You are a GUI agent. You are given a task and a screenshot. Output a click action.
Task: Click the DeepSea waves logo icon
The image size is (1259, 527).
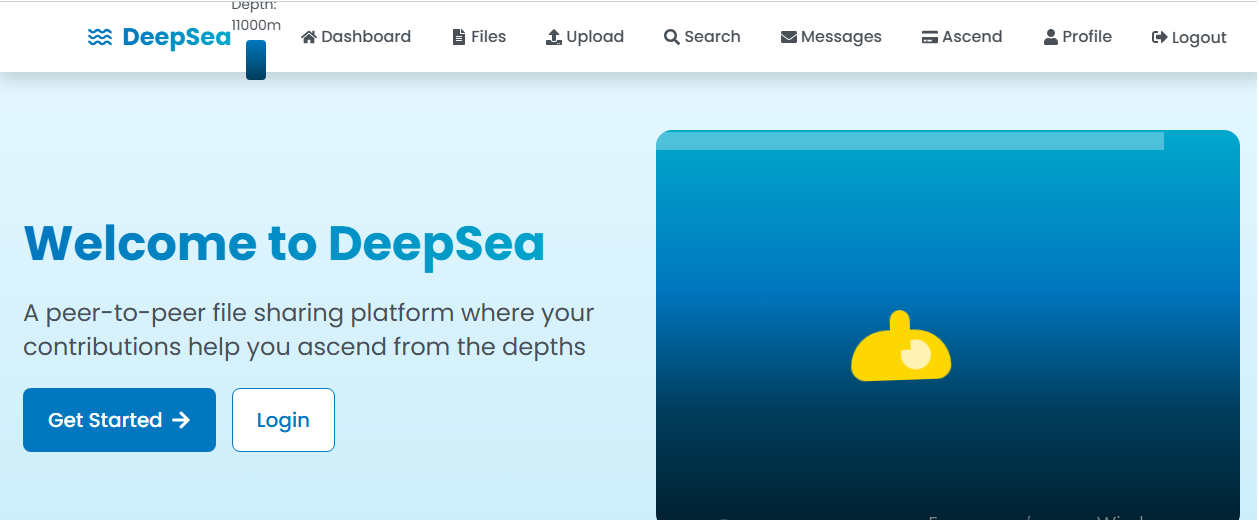pyautogui.click(x=99, y=38)
